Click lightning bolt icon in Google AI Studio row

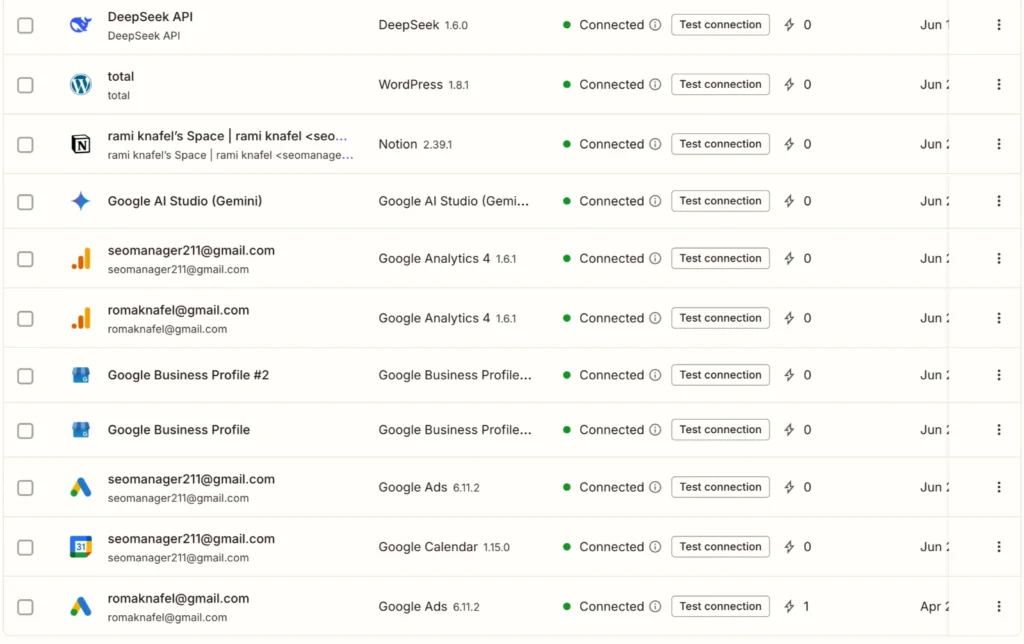coord(789,201)
